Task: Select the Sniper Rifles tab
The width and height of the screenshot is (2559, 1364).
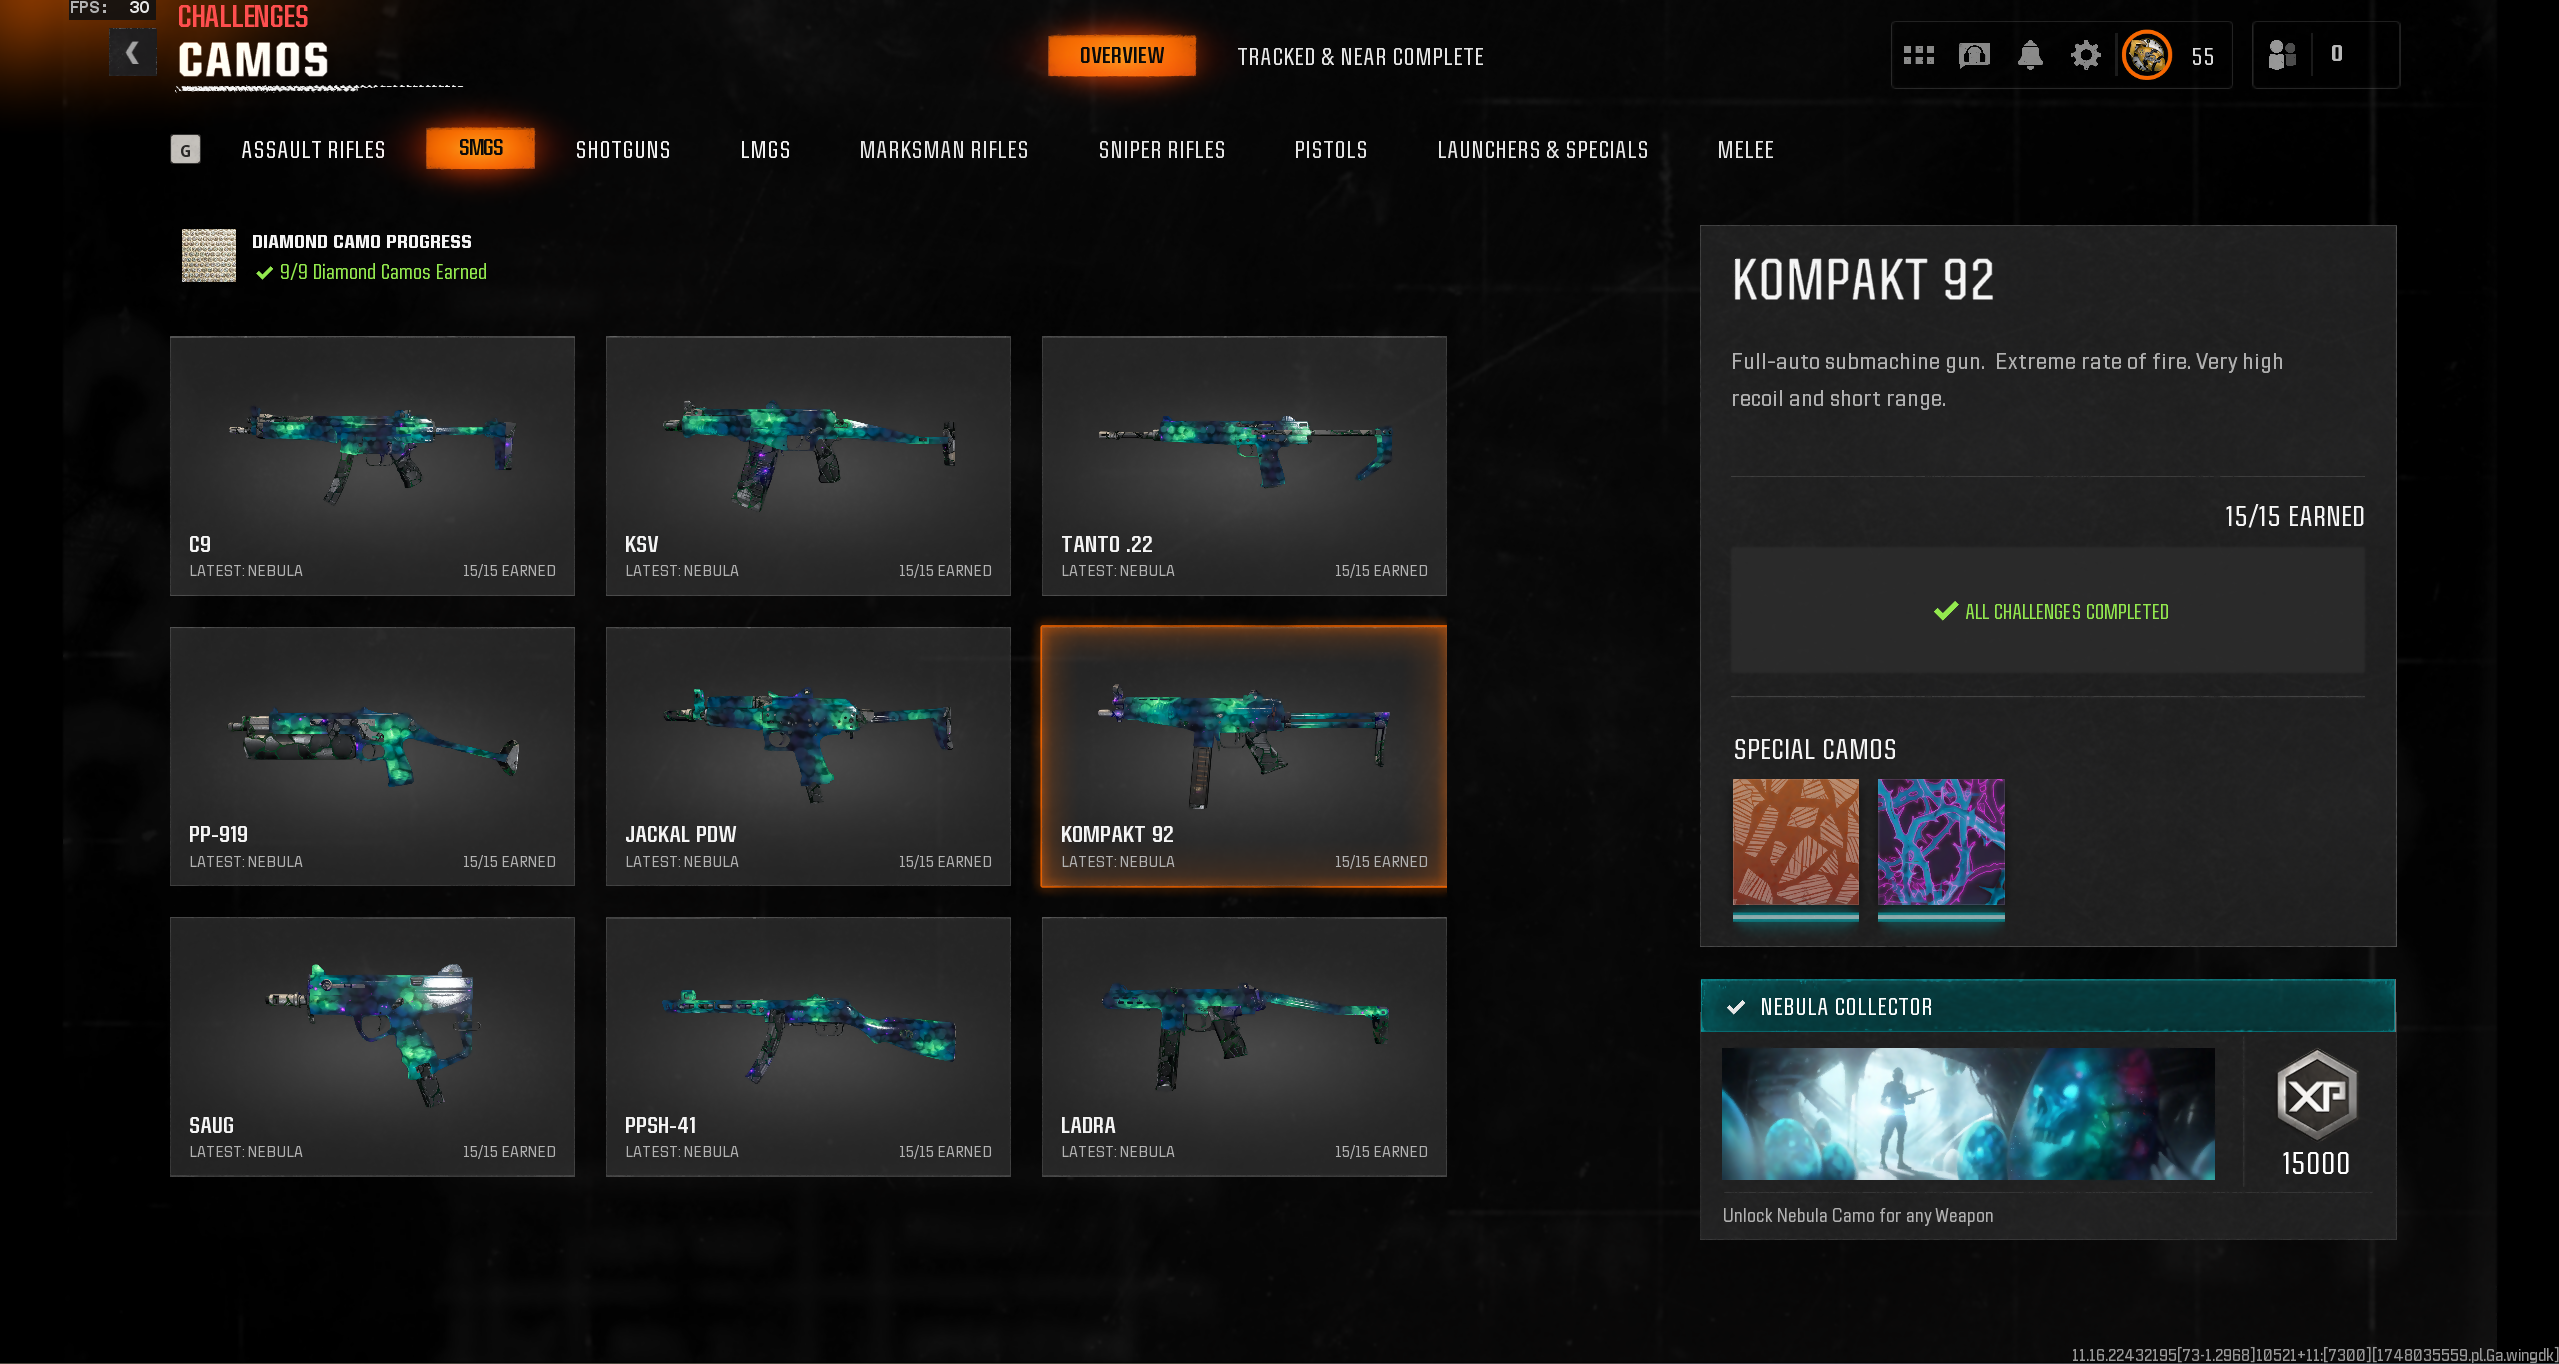Action: pos(1161,150)
